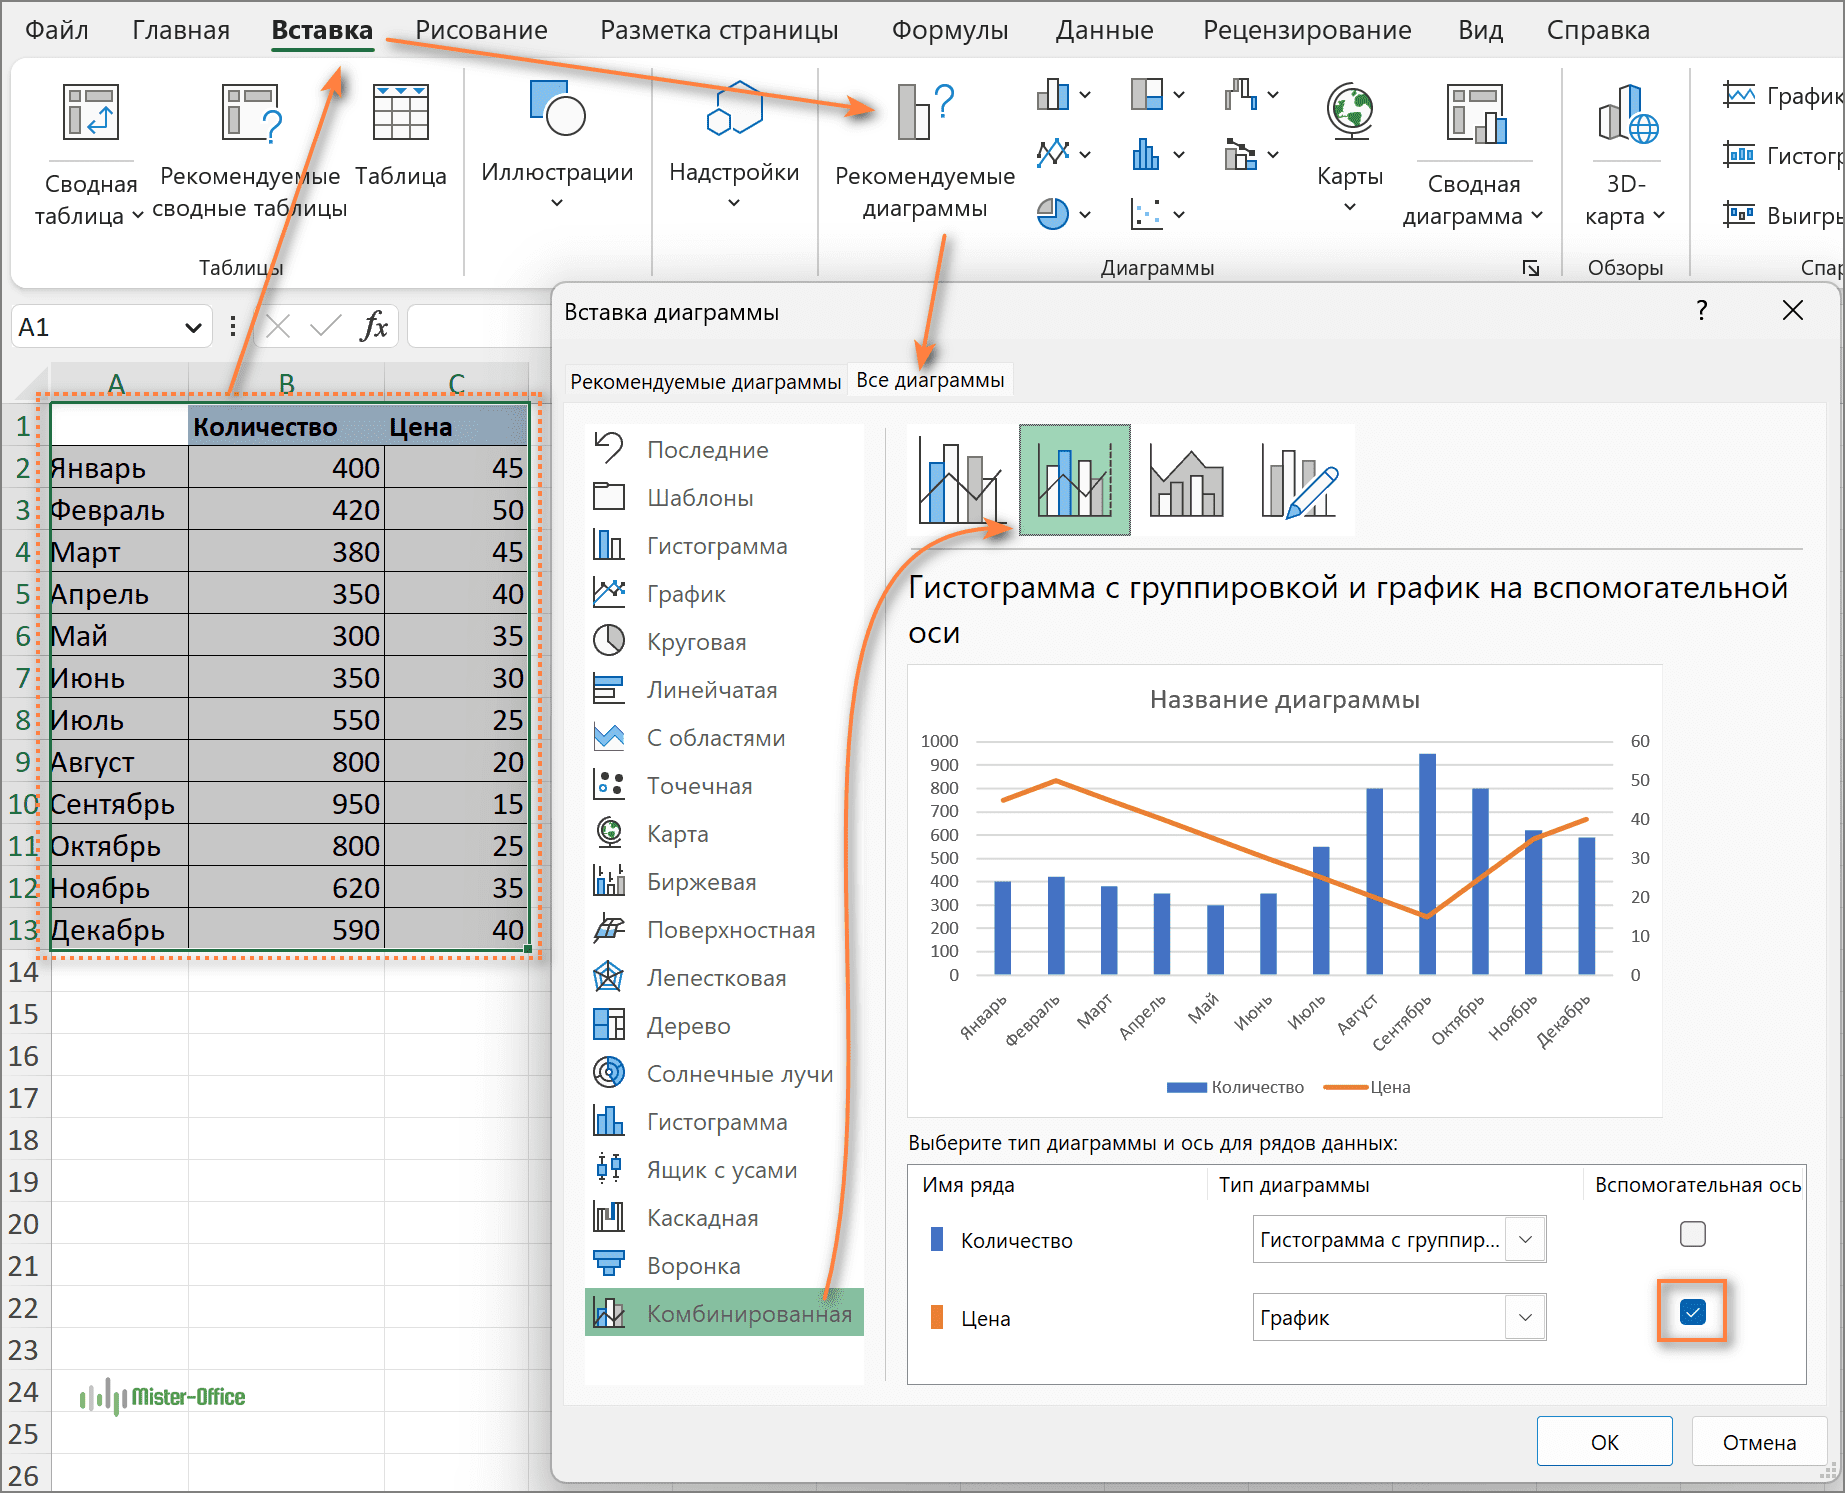
Task: Expand chart type dropdown for Цена
Action: [x=1525, y=1318]
